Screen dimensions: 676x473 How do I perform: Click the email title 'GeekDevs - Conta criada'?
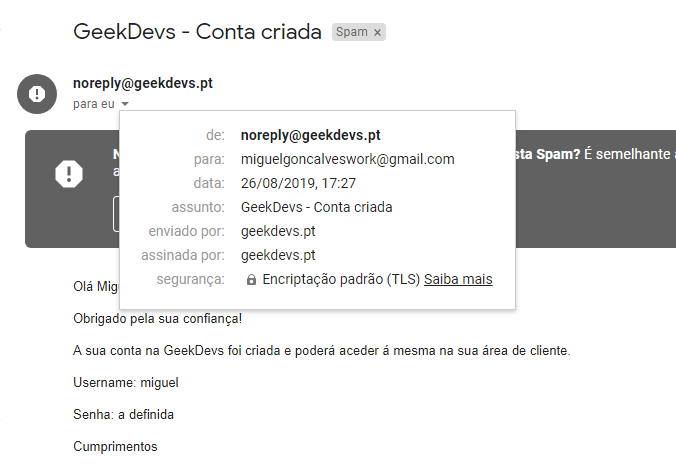click(197, 32)
